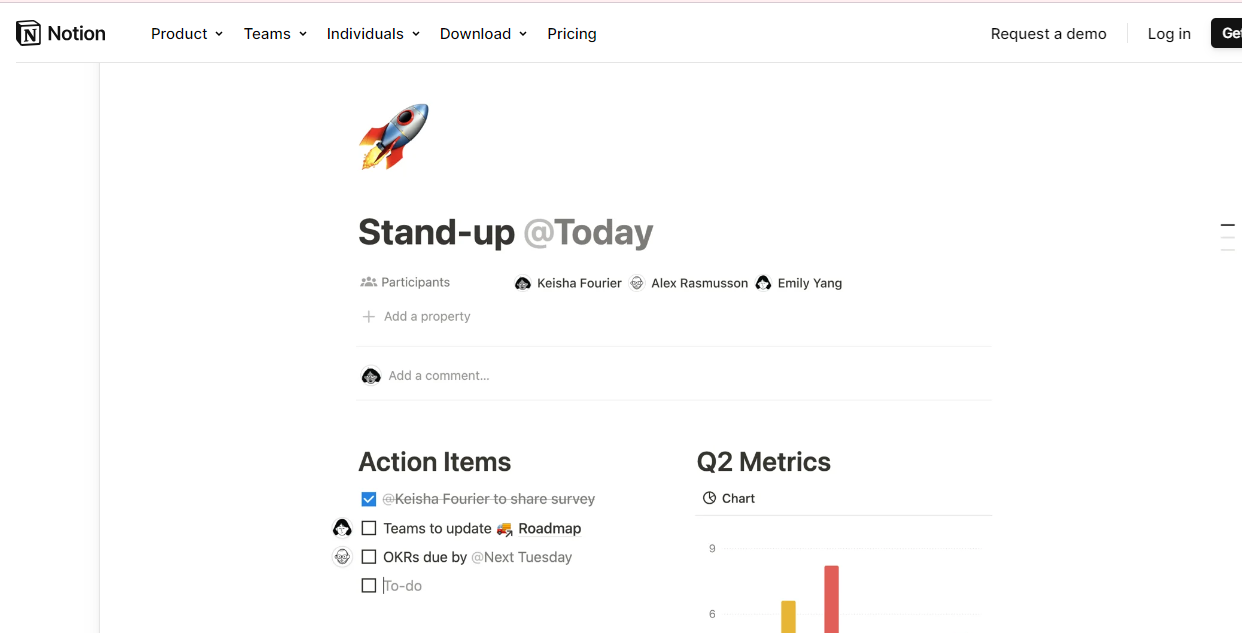
Task: Expand the Product dropdown menu
Action: (186, 33)
